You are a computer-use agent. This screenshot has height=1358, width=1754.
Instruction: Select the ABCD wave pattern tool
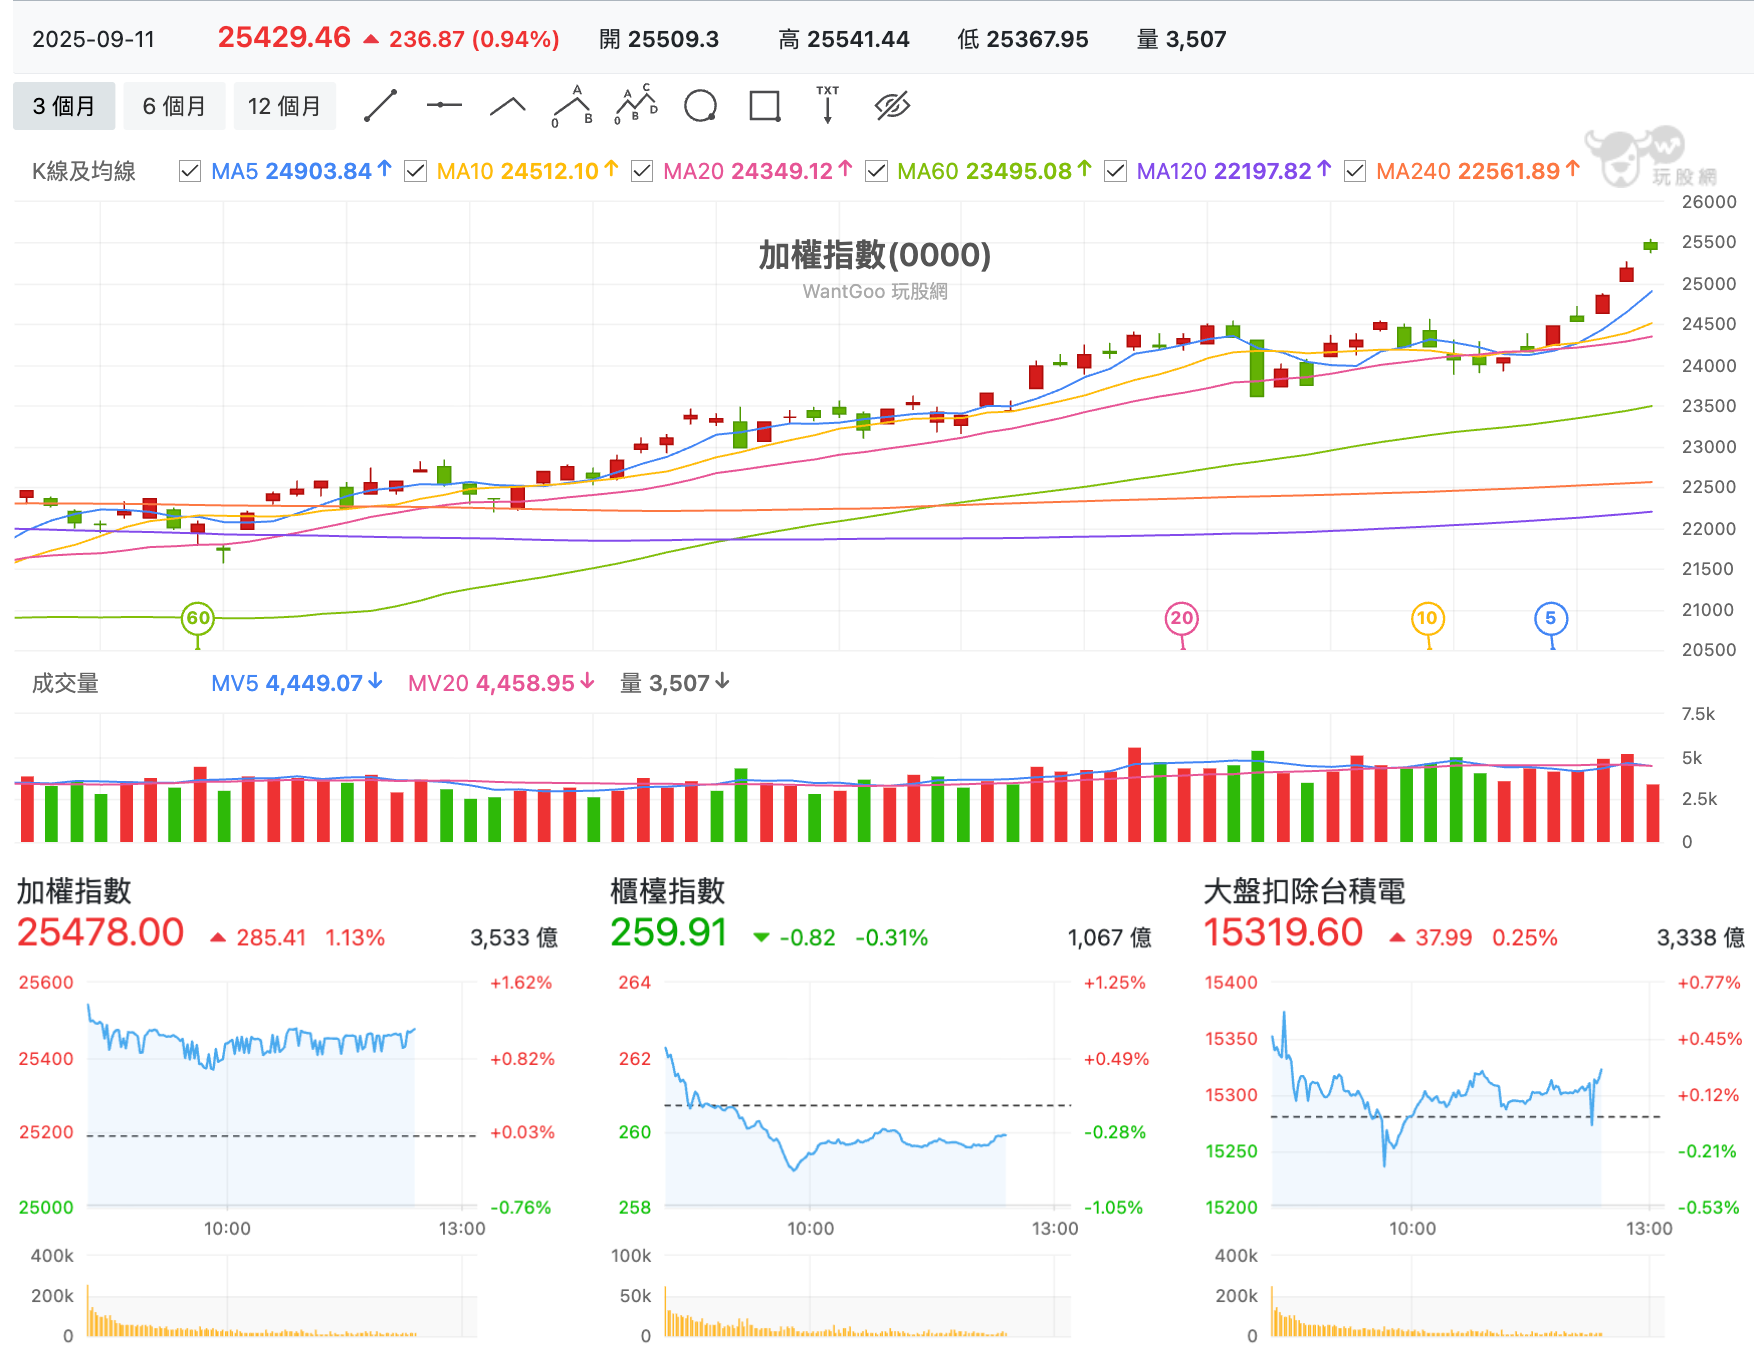pos(636,106)
